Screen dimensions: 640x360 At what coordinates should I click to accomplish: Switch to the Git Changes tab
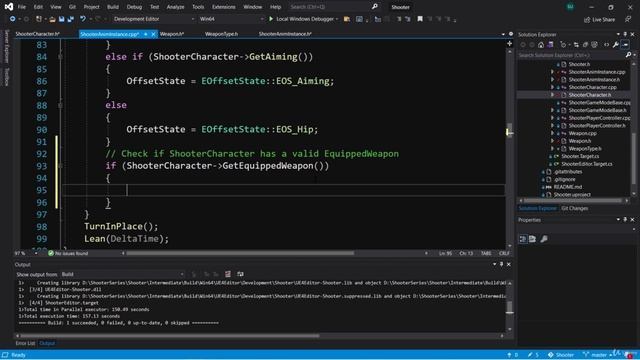(x=575, y=208)
